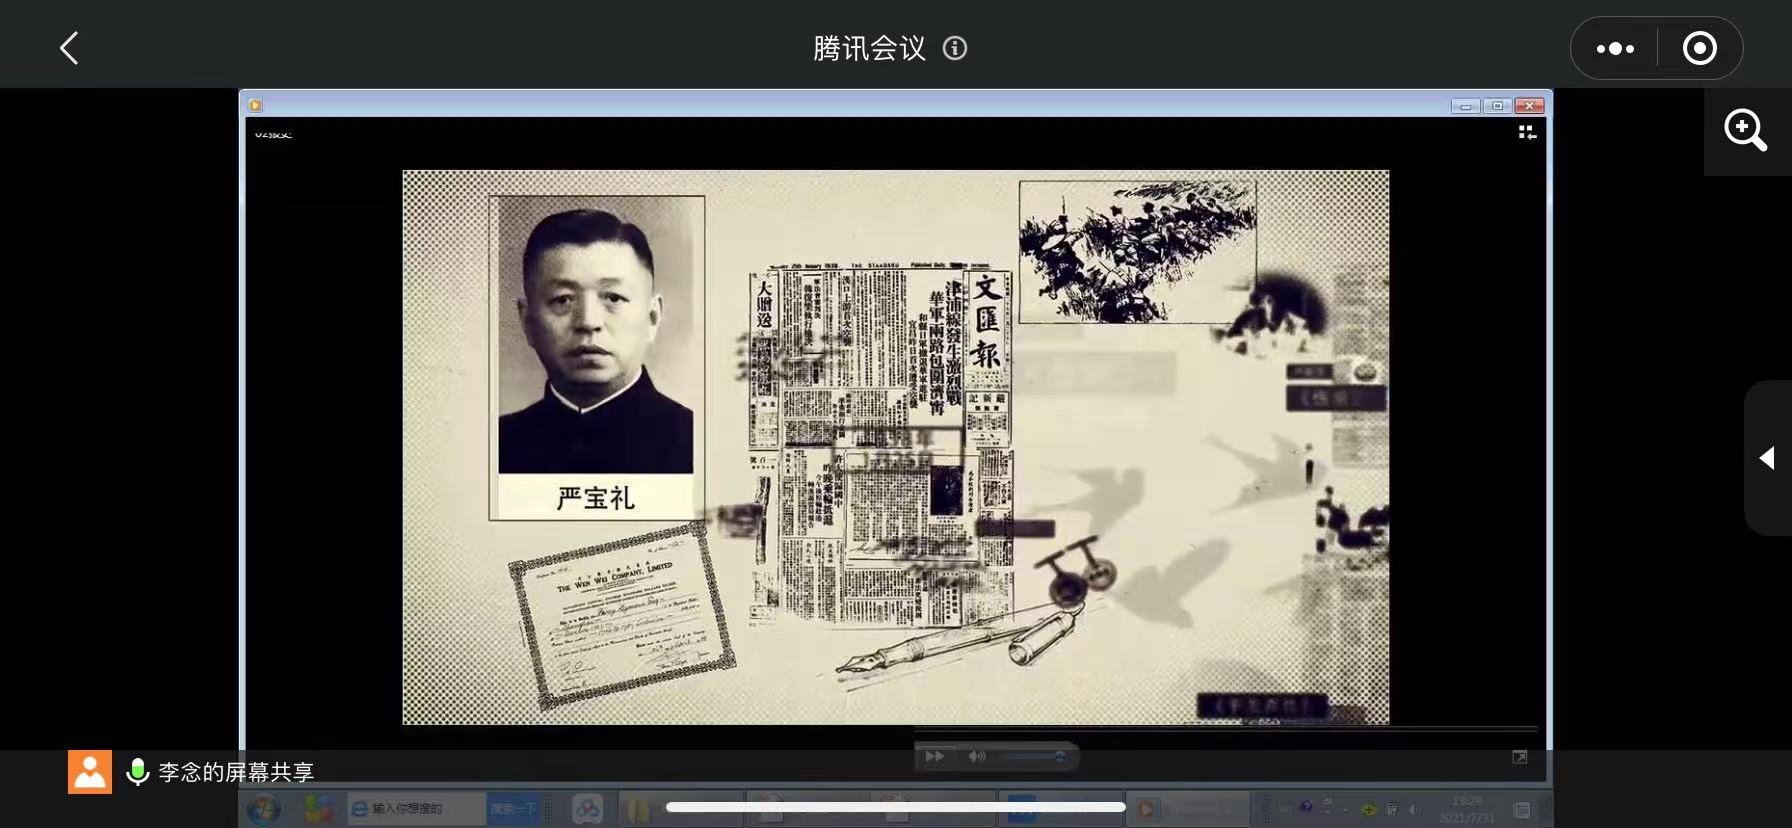The width and height of the screenshot is (1792, 828).
Task: Tap the circular close mini-program button
Action: coord(1700,48)
